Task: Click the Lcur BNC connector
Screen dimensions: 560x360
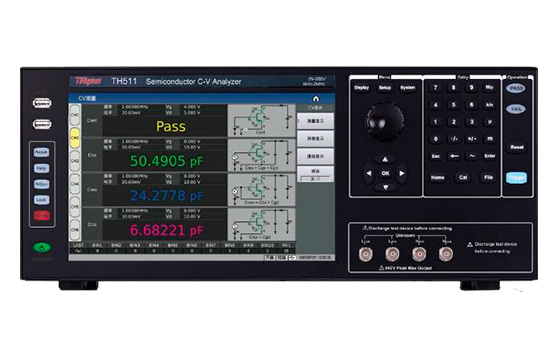Action: click(366, 254)
